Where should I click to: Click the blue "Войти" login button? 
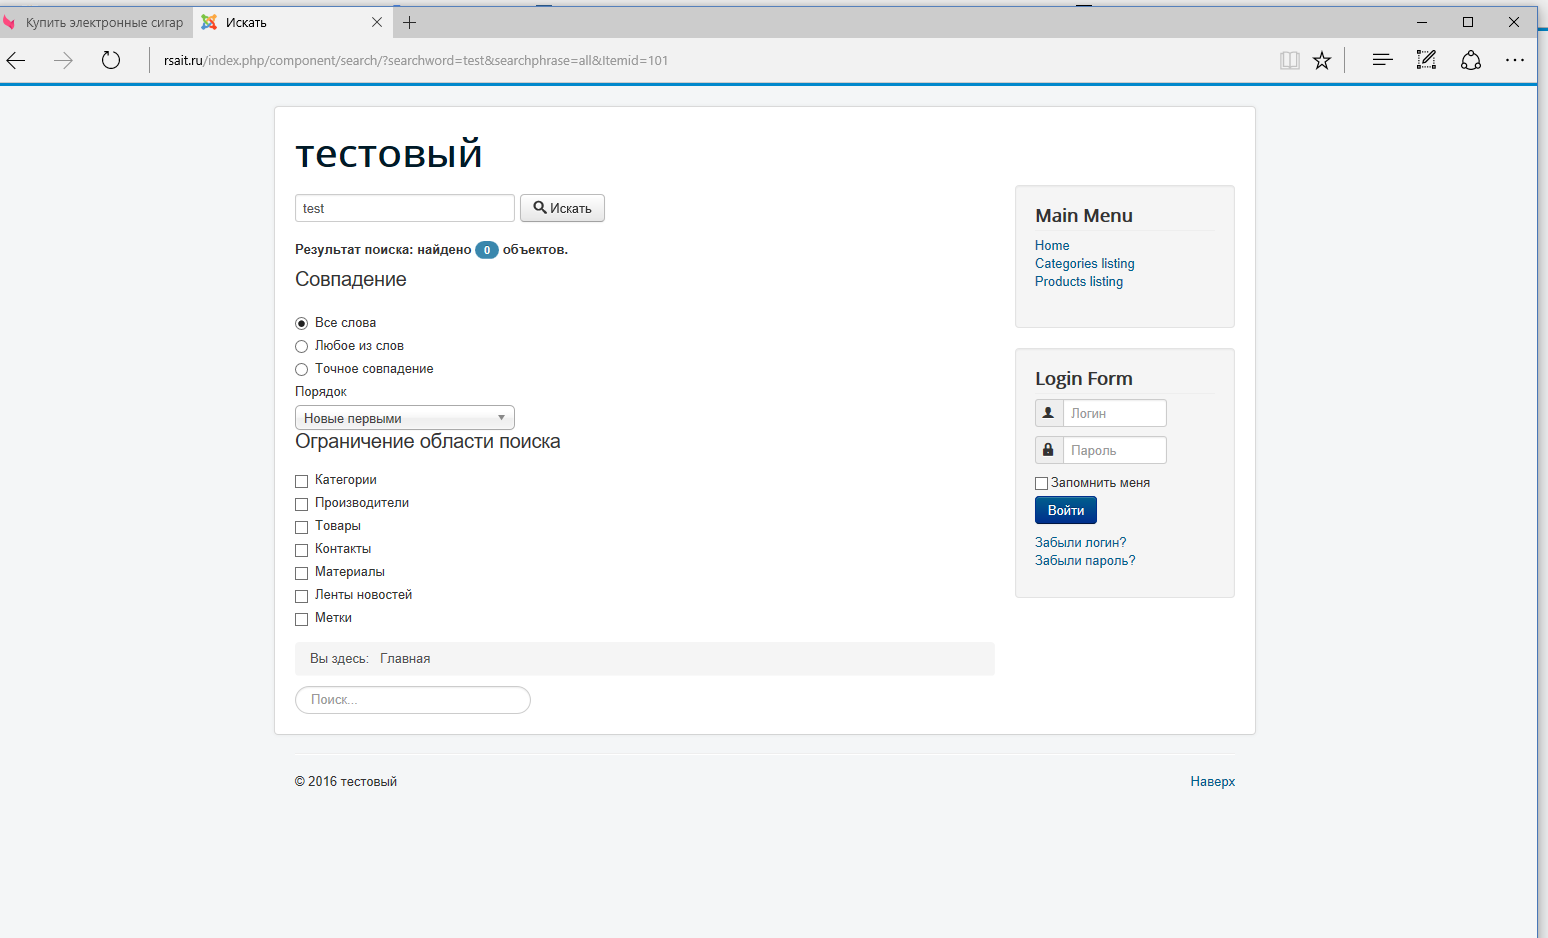1065,510
